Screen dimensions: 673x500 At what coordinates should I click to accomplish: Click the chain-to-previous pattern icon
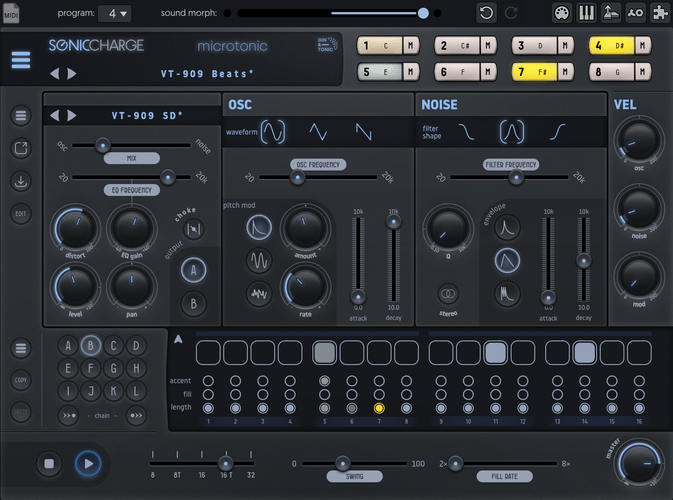68,415
